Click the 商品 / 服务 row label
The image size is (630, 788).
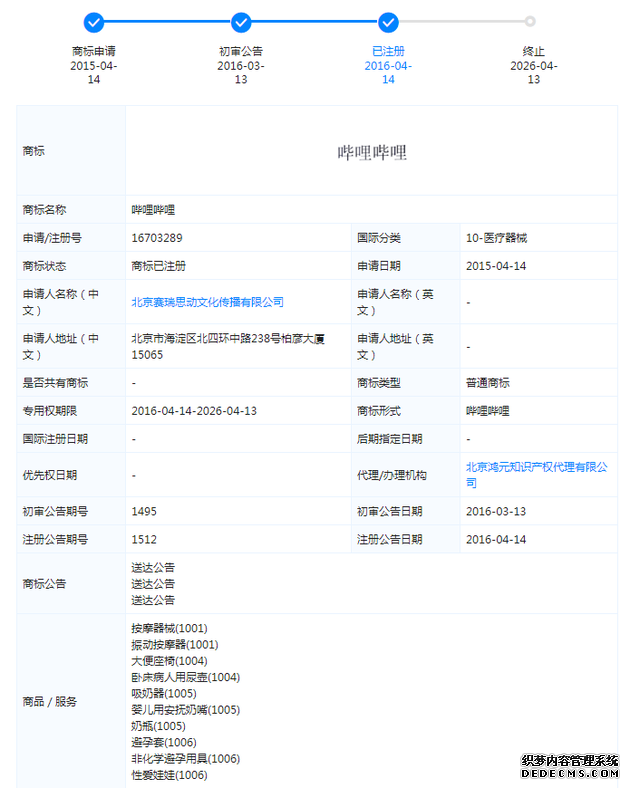coord(49,702)
